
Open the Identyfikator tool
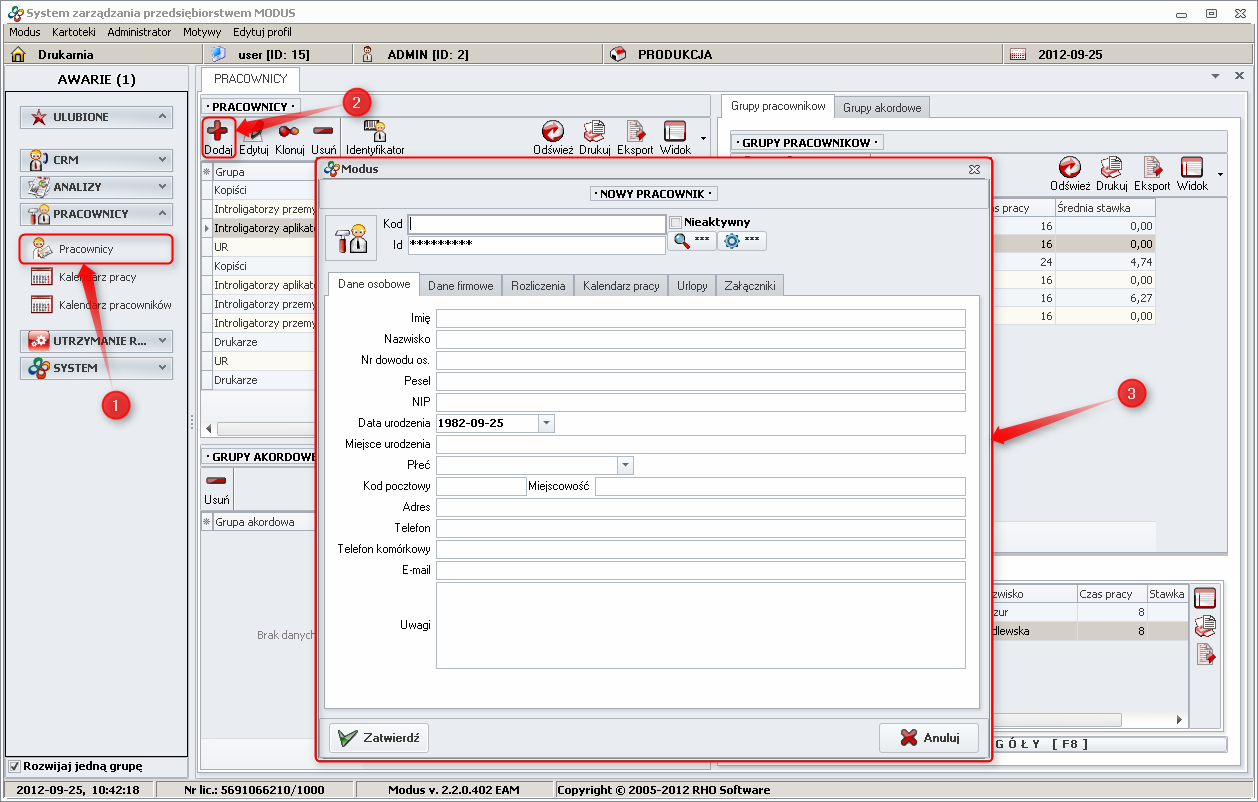[x=375, y=132]
